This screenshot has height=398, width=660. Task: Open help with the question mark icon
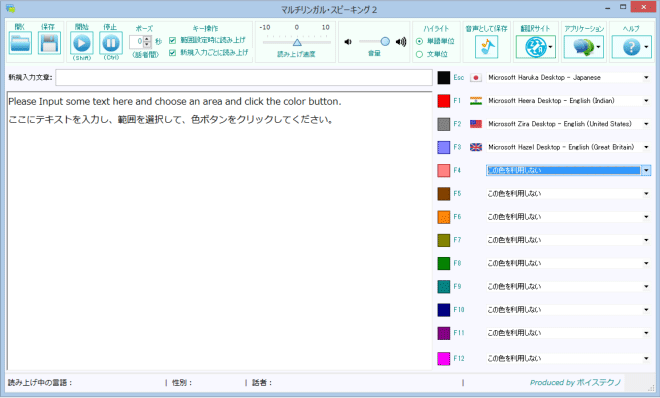click(631, 47)
